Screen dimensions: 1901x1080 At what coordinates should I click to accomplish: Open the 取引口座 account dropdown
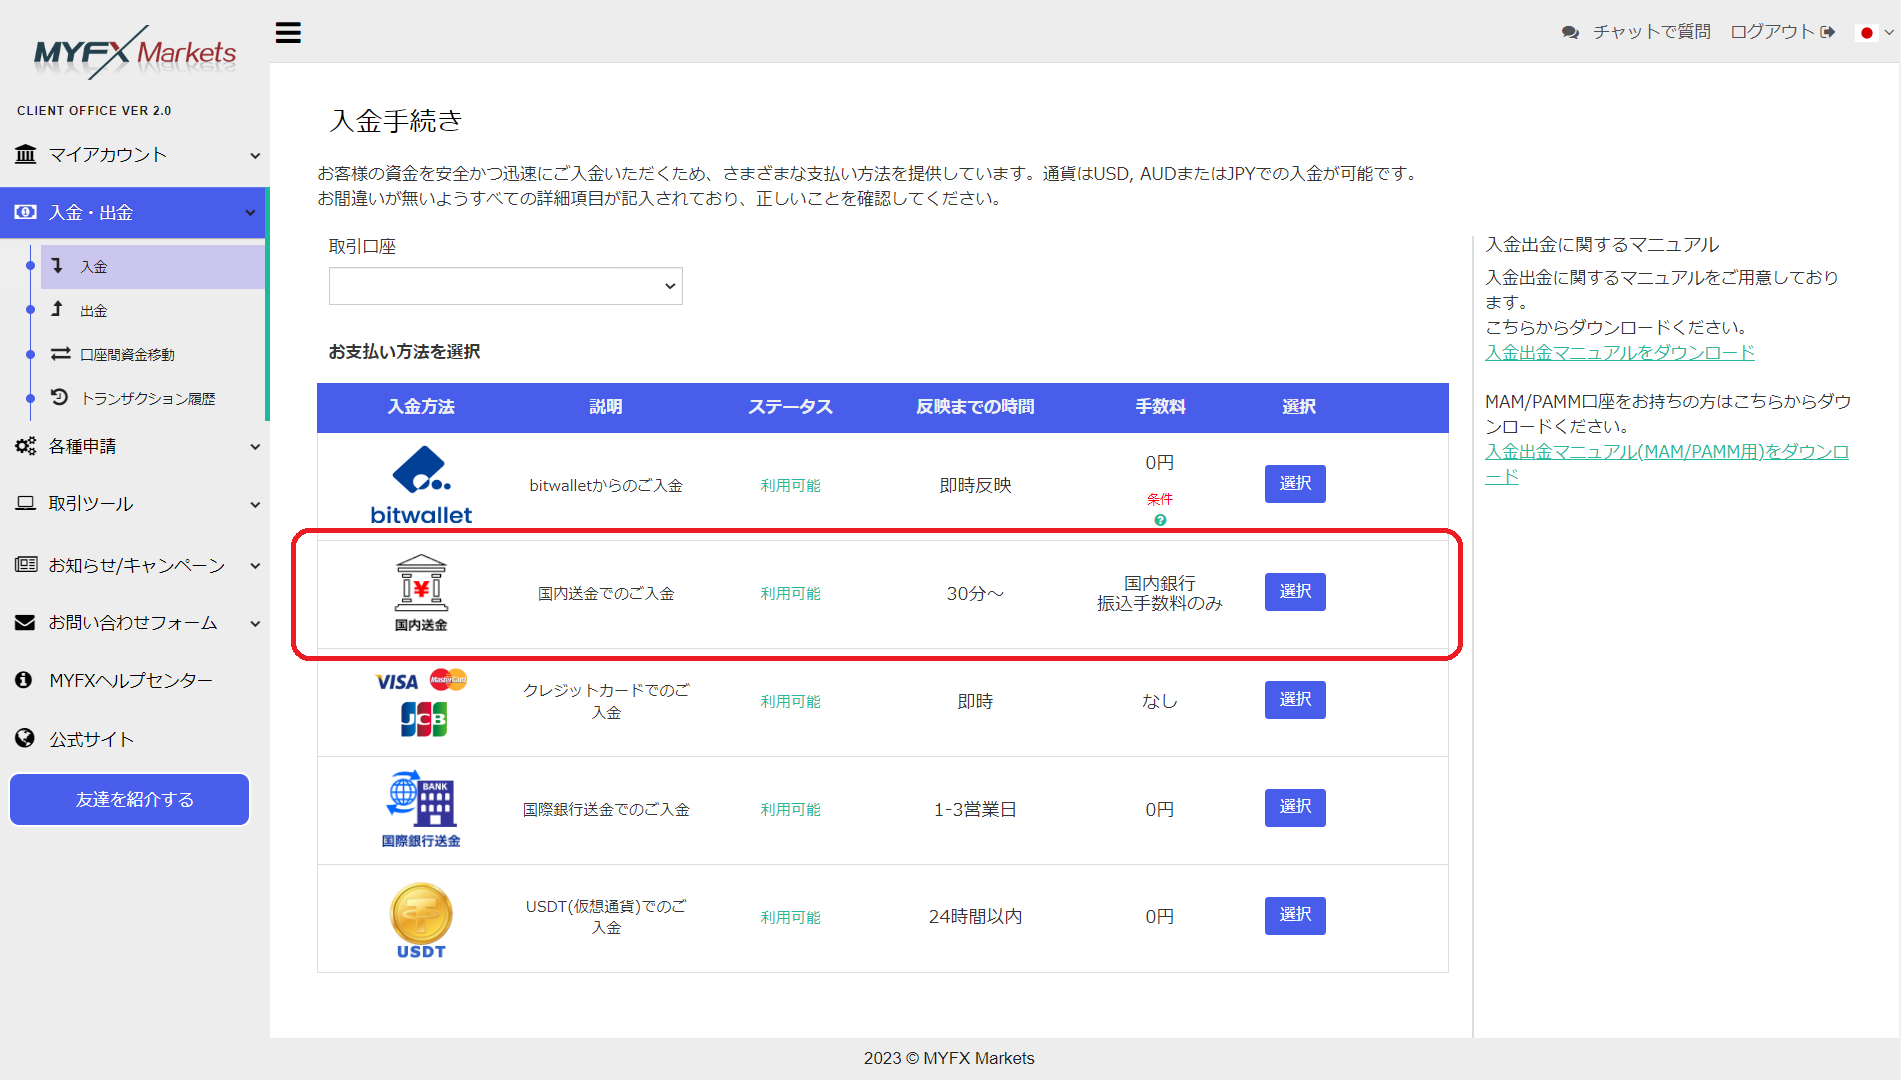(x=505, y=286)
